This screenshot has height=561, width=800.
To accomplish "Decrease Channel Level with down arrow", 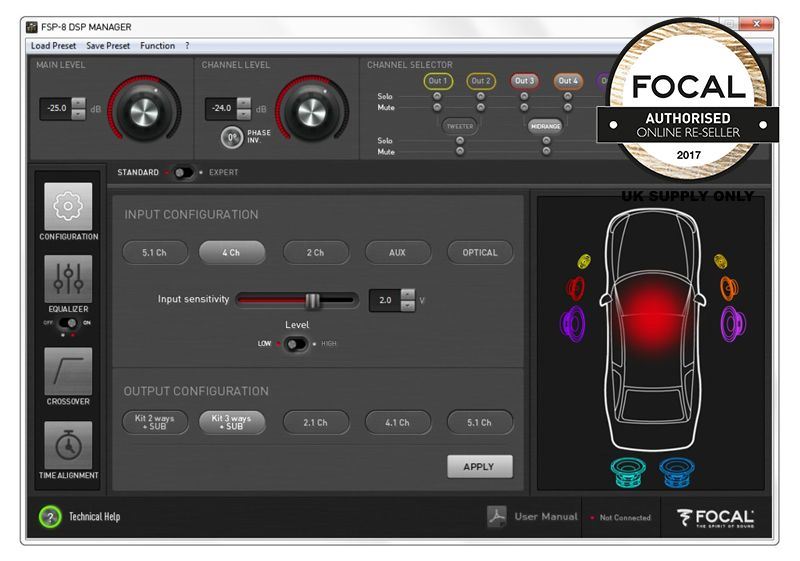I will tap(243, 114).
